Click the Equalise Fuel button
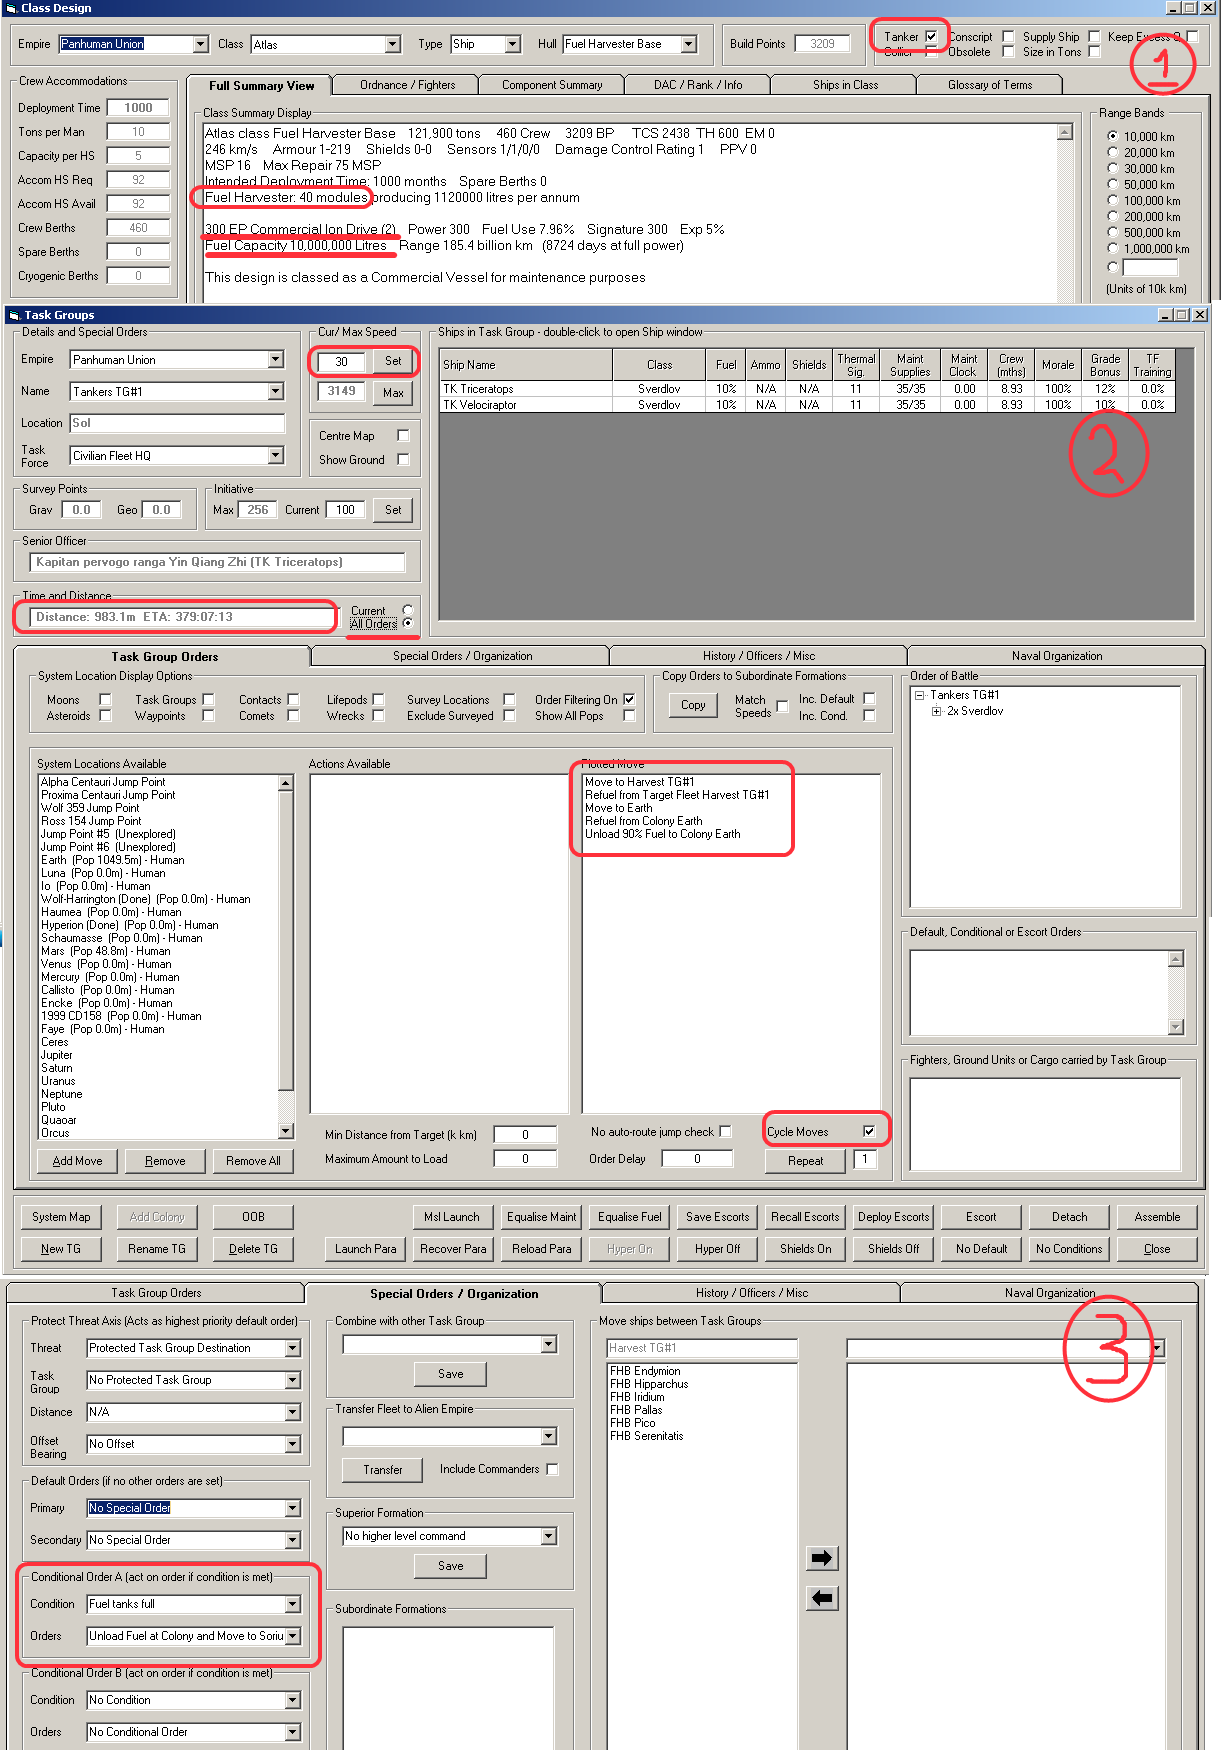 point(630,1217)
